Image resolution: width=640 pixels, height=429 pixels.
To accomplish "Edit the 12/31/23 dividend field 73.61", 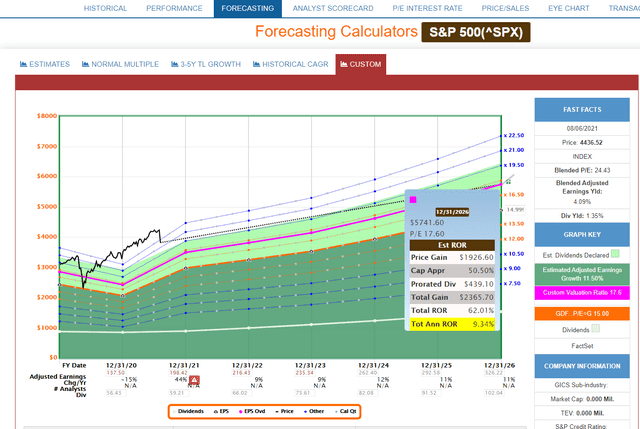I will 304,393.
